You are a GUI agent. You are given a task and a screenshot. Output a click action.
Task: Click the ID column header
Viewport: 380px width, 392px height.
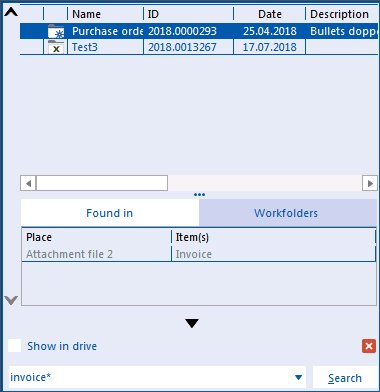tap(188, 14)
